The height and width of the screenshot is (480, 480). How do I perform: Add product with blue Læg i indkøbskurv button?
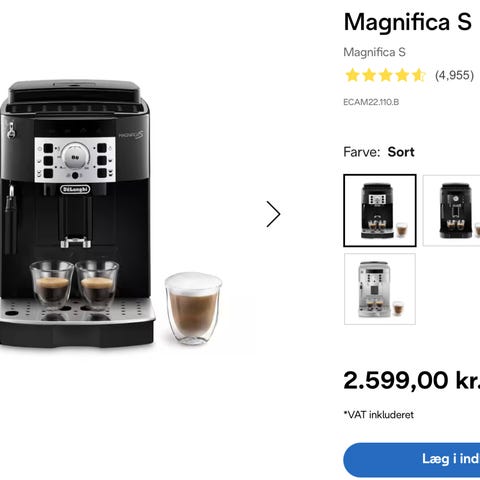point(412,460)
